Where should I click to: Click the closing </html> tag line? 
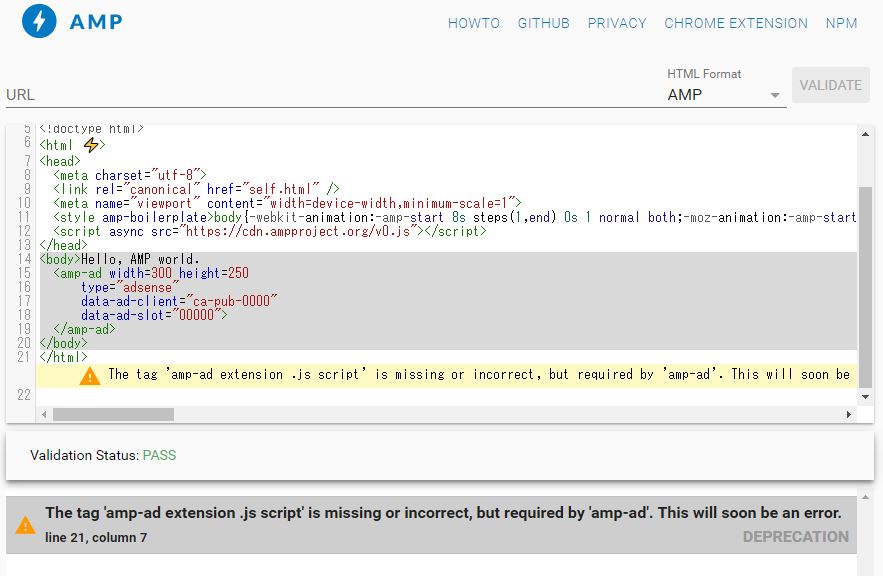pos(64,357)
